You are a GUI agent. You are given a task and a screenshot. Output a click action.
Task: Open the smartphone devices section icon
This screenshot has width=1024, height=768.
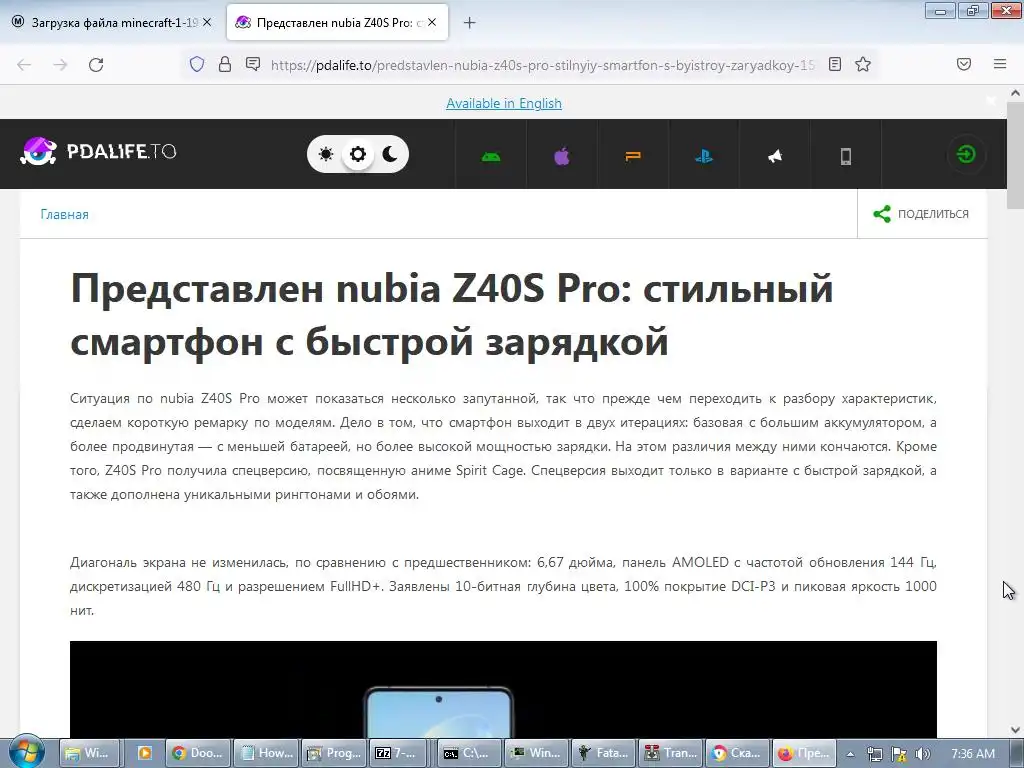pos(846,156)
